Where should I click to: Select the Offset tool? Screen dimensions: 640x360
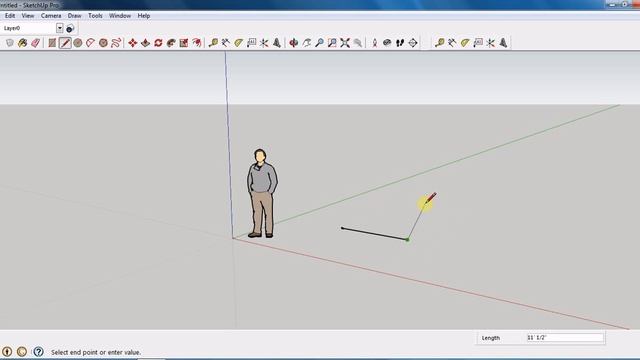pyautogui.click(x=197, y=42)
